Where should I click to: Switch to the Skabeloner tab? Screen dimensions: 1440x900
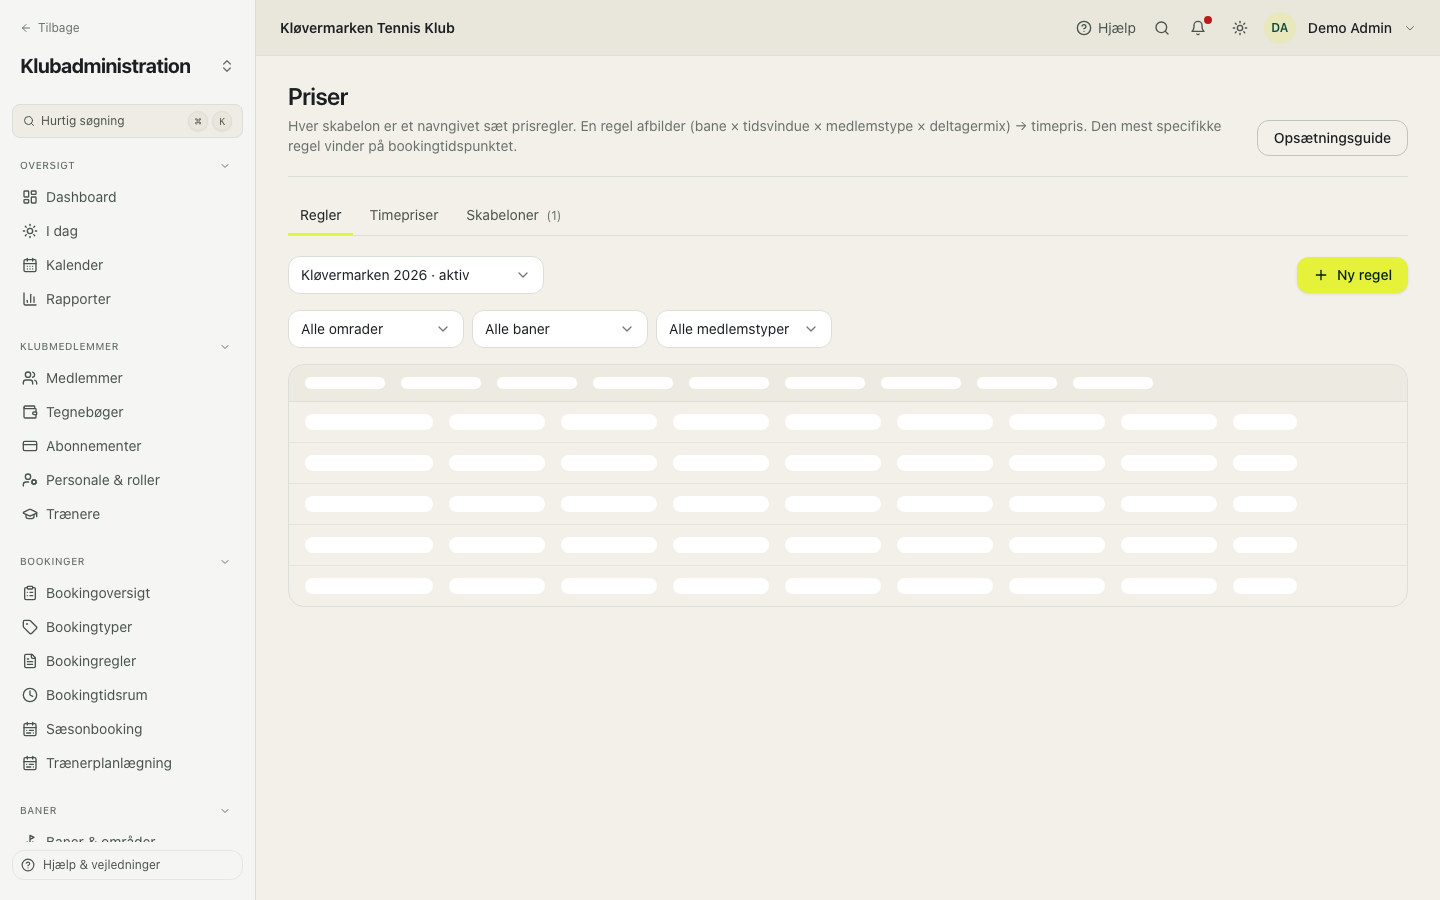513,215
